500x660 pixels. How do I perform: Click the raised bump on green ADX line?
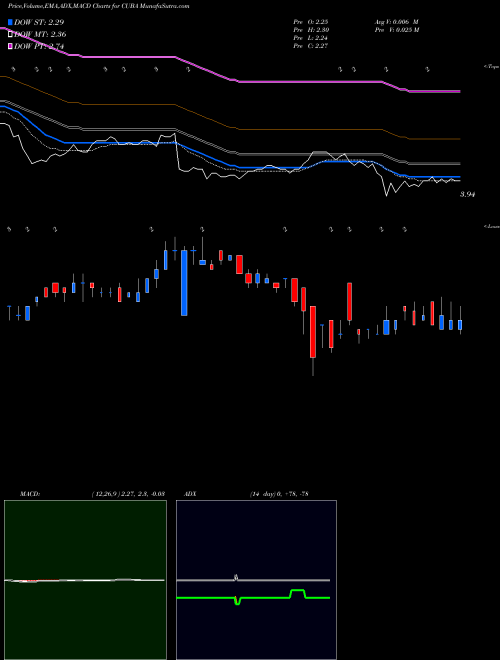pyautogui.click(x=298, y=593)
